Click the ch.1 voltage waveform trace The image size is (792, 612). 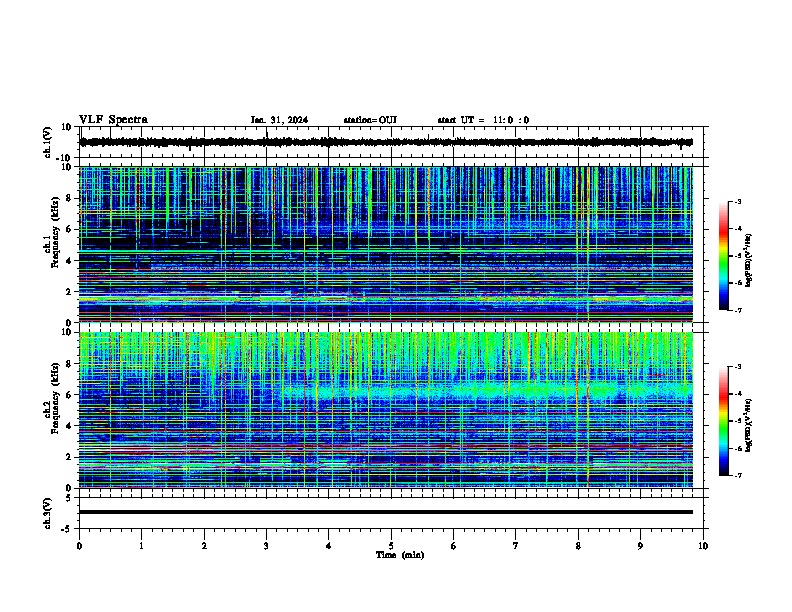(x=386, y=142)
